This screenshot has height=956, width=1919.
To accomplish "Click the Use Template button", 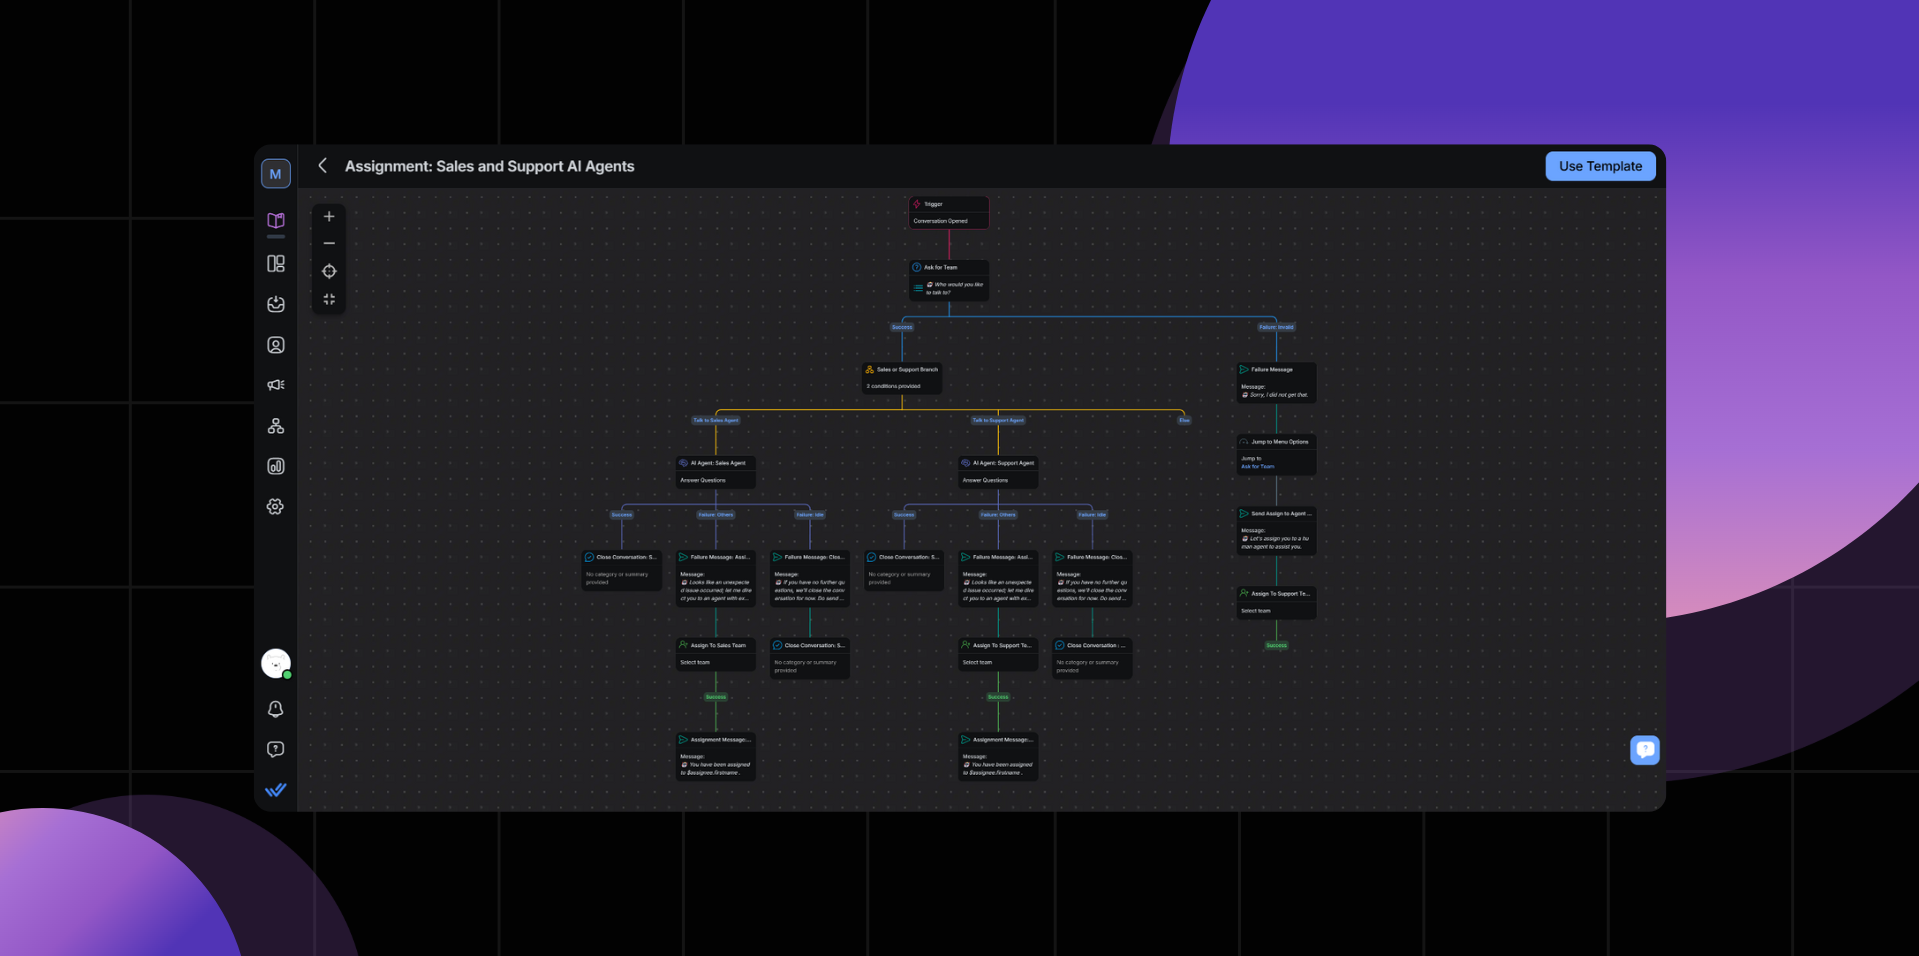I will [x=1599, y=166].
